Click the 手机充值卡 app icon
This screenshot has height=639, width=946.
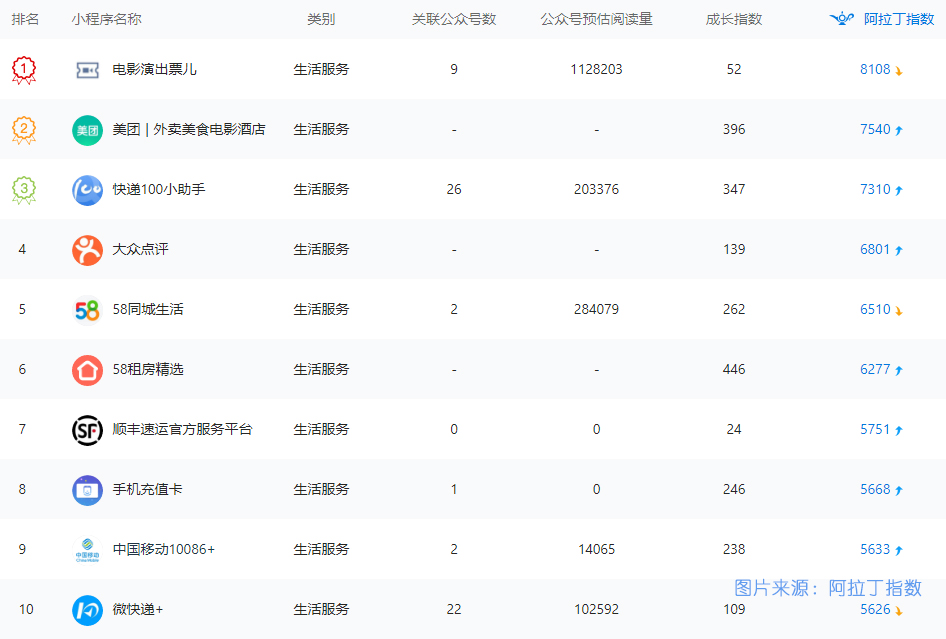(87, 490)
